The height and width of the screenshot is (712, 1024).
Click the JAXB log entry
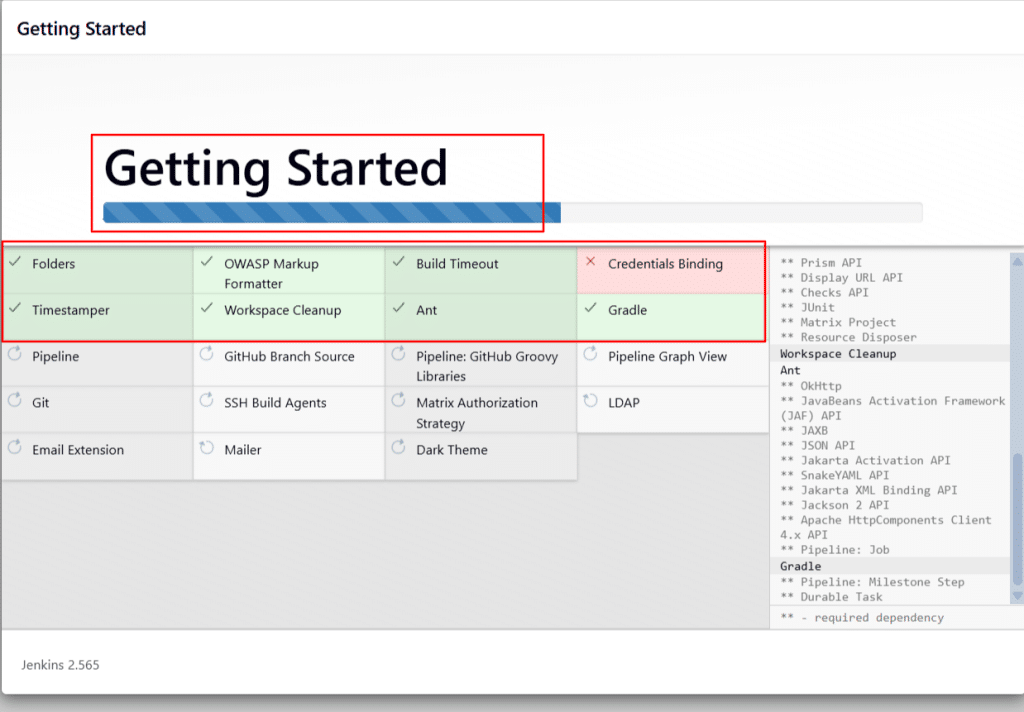click(804, 430)
